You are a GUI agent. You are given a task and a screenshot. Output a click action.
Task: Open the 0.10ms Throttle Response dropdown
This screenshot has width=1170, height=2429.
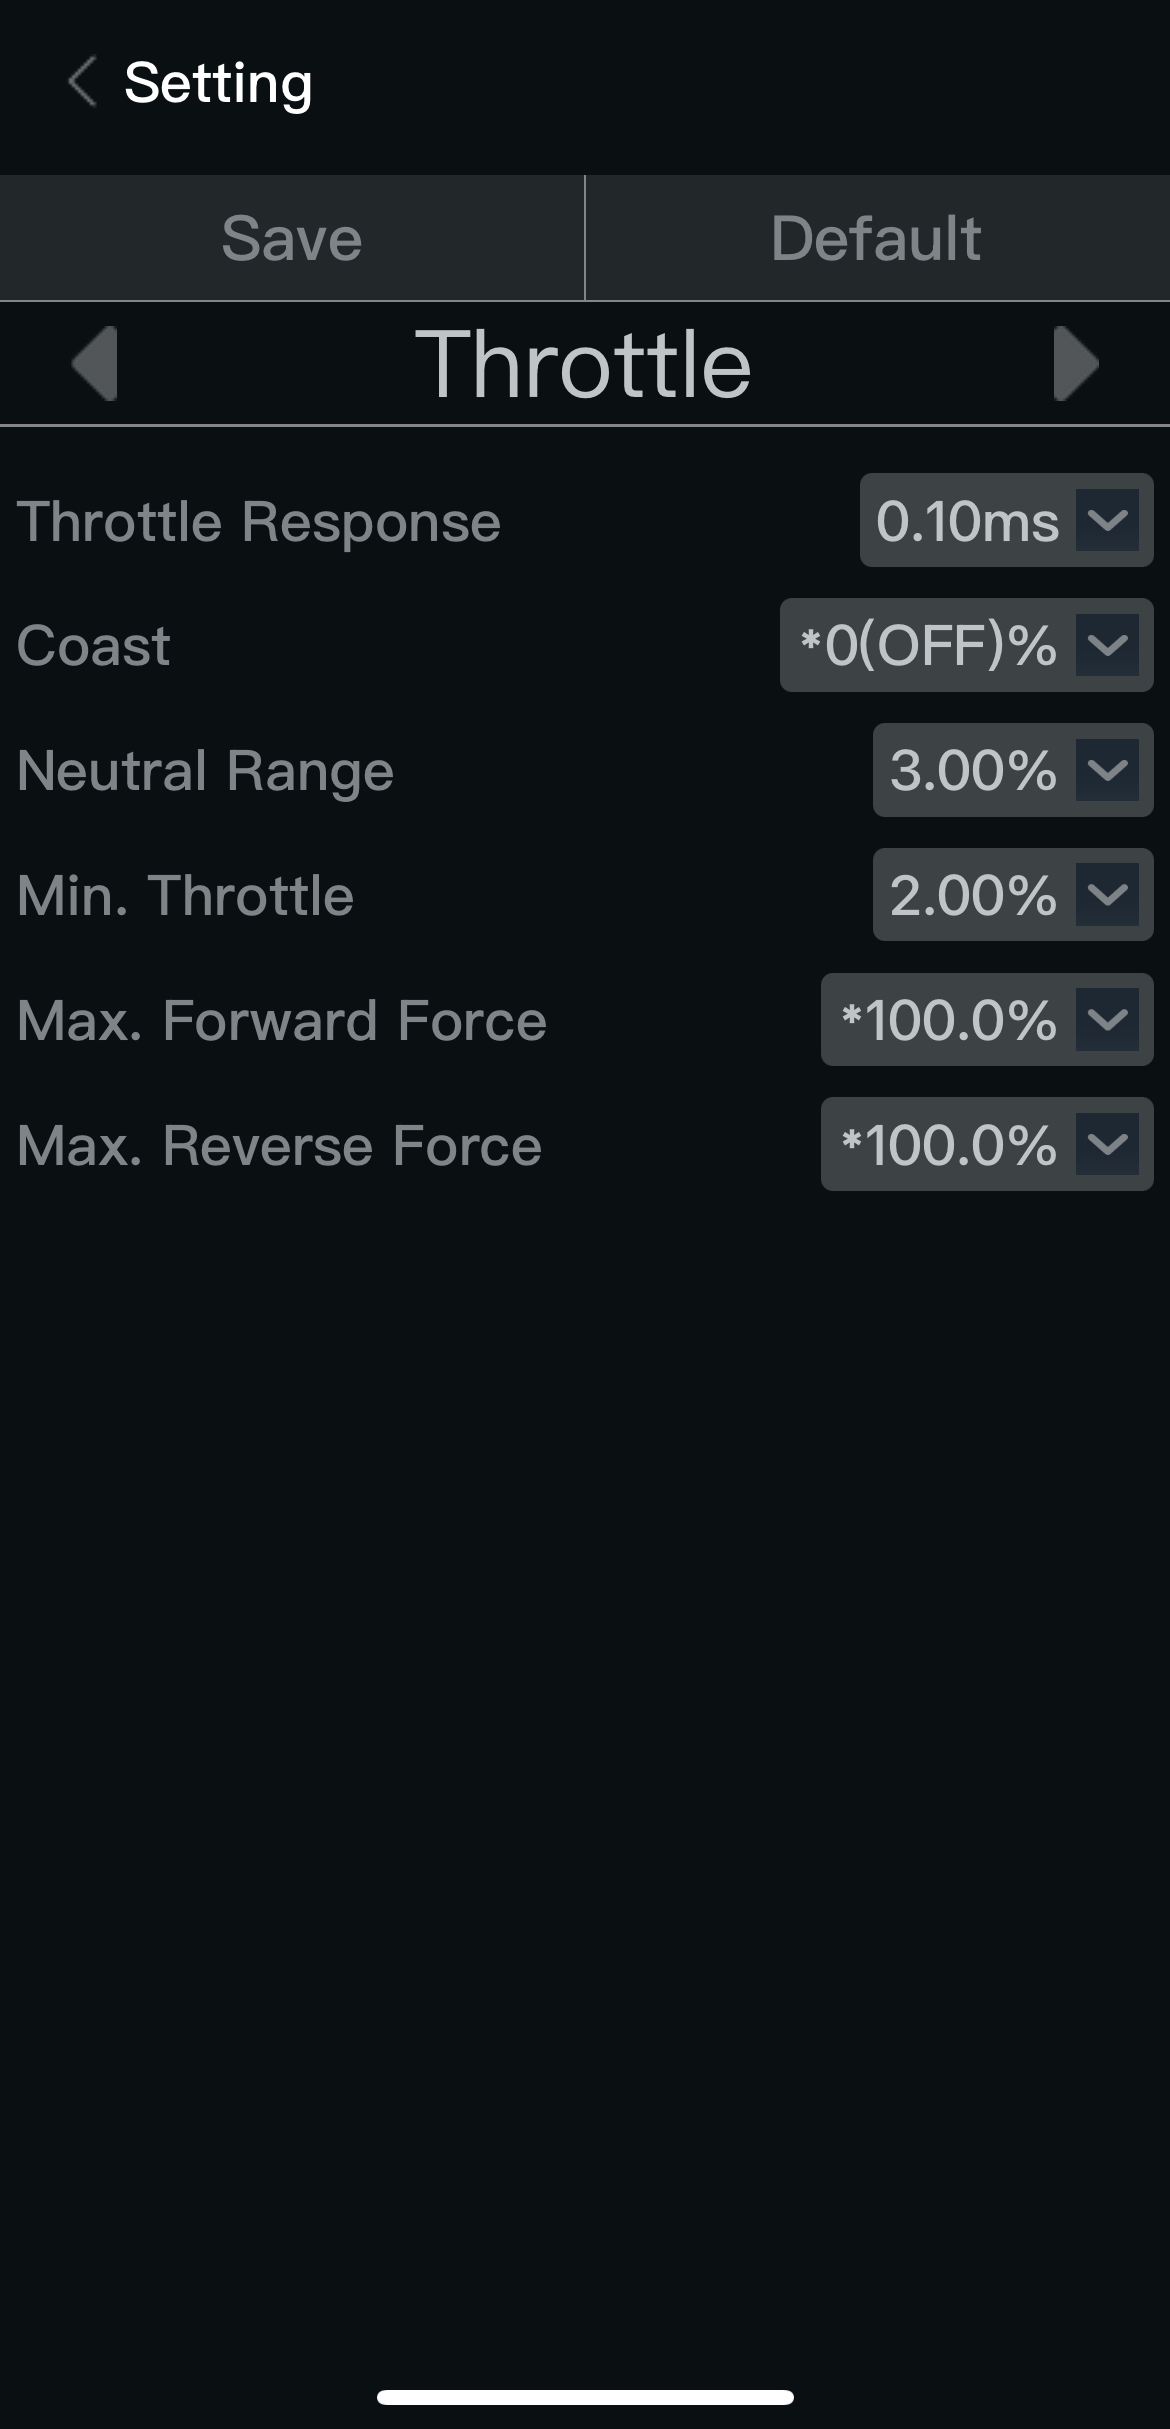click(1006, 520)
